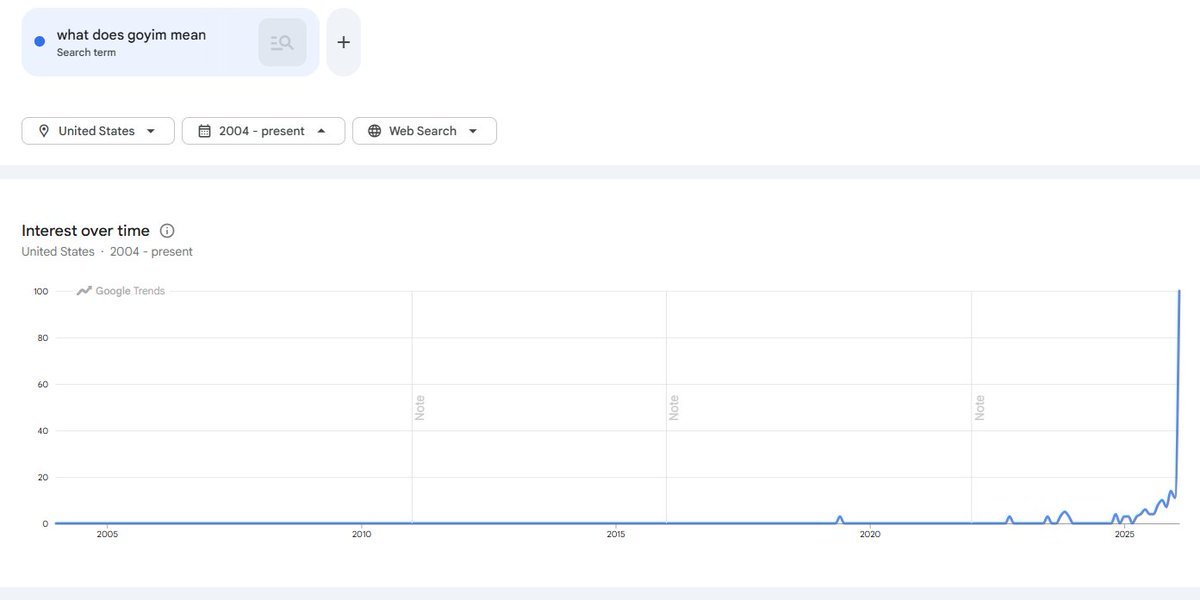
Task: Click the 2025 x-axis label
Action: click(x=1125, y=535)
